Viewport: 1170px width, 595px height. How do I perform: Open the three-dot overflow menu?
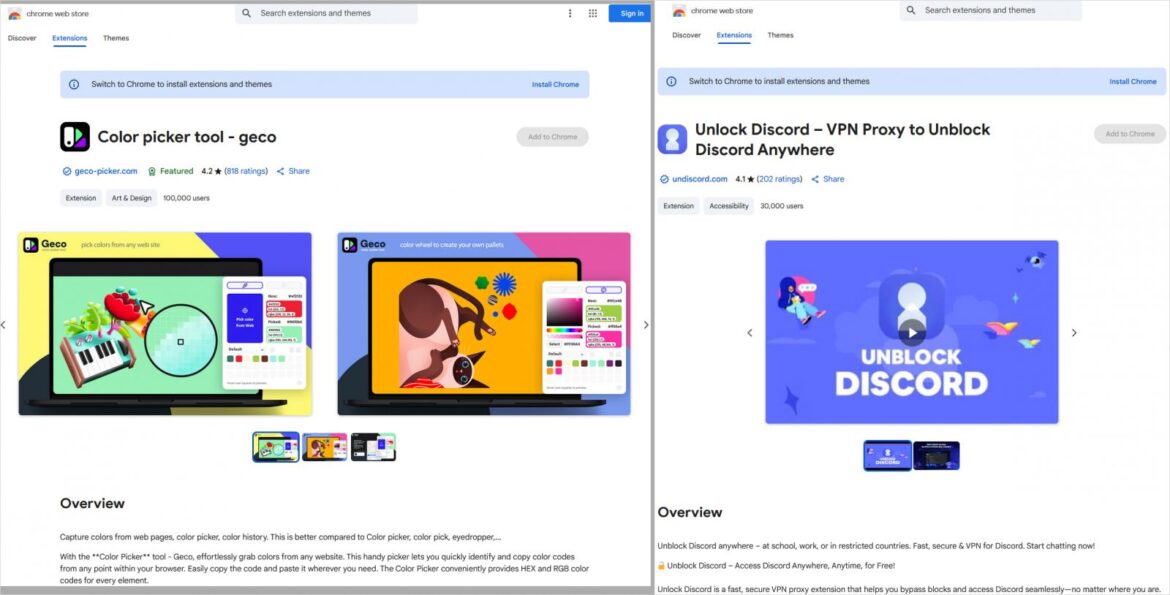(x=570, y=13)
